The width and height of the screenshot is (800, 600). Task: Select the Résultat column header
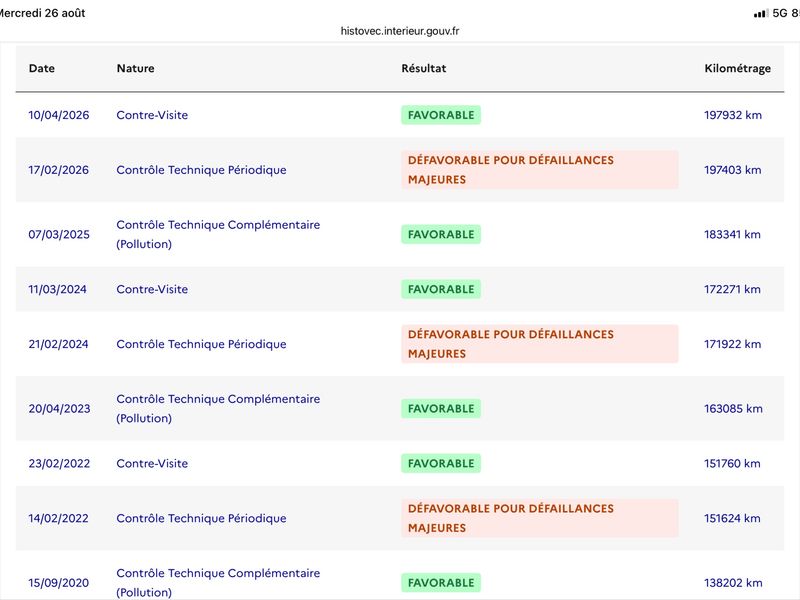coord(423,68)
